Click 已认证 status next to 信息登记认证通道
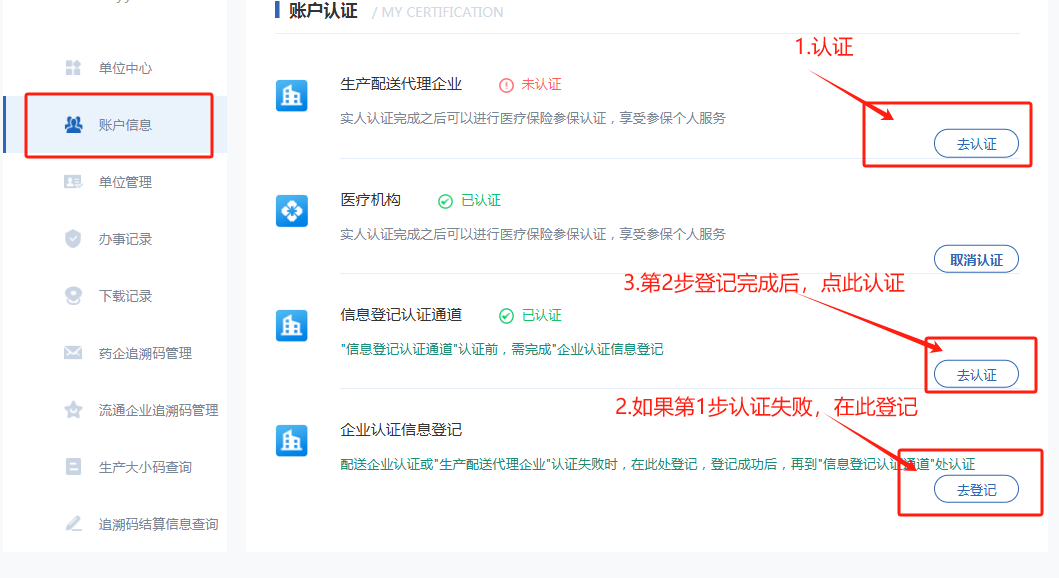 (x=542, y=315)
